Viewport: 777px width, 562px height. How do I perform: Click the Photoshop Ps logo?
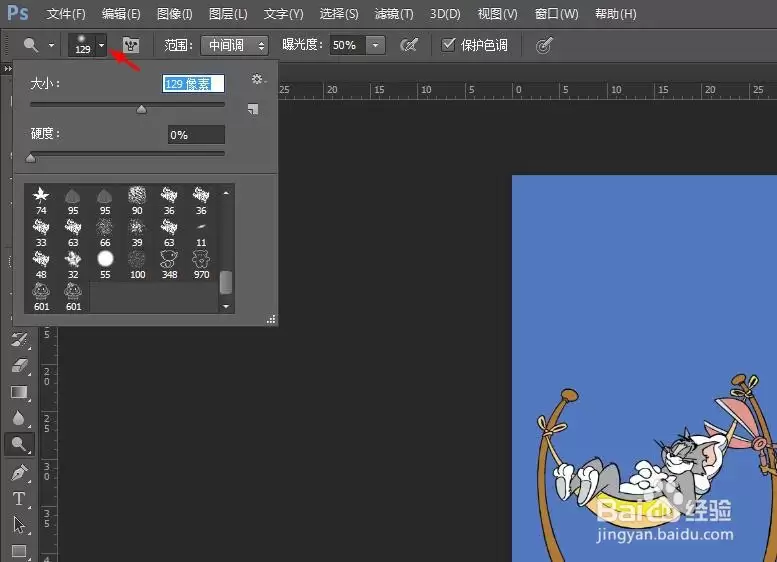click(17, 12)
